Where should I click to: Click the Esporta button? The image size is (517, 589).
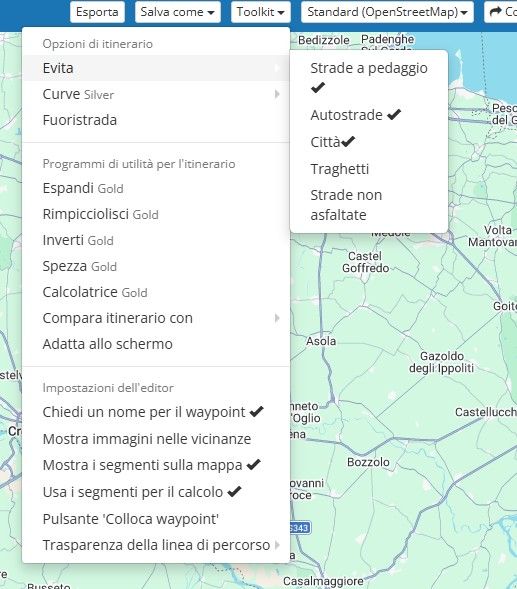pos(97,12)
